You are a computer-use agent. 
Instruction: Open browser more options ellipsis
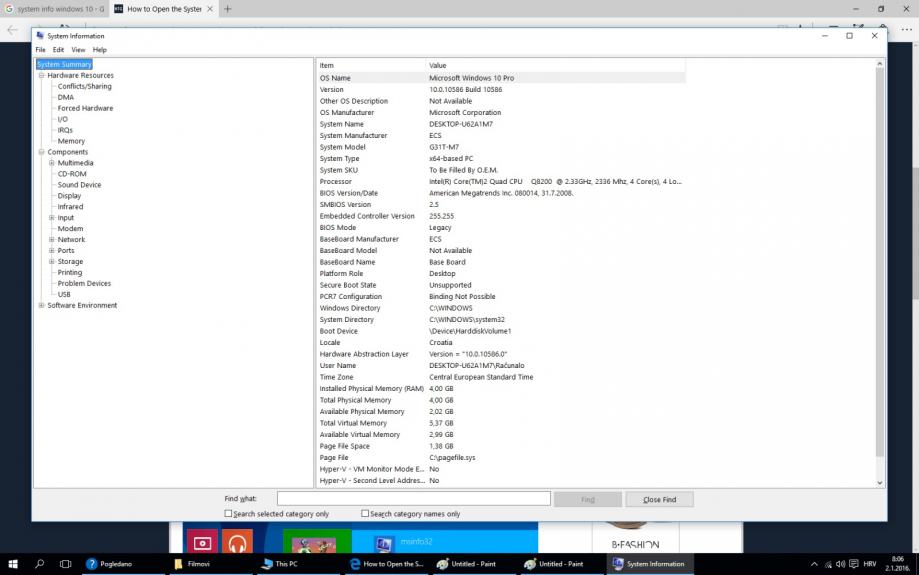[x=906, y=30]
